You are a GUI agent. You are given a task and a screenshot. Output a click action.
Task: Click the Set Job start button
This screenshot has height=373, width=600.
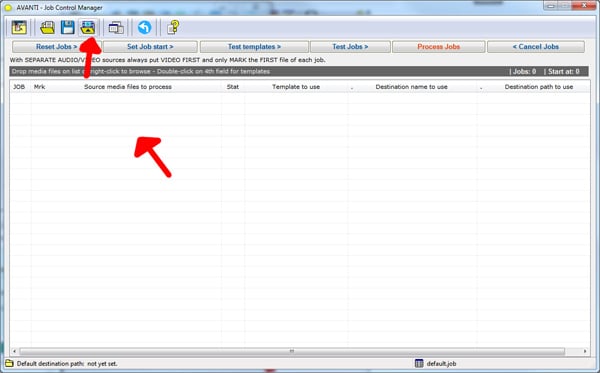point(150,47)
